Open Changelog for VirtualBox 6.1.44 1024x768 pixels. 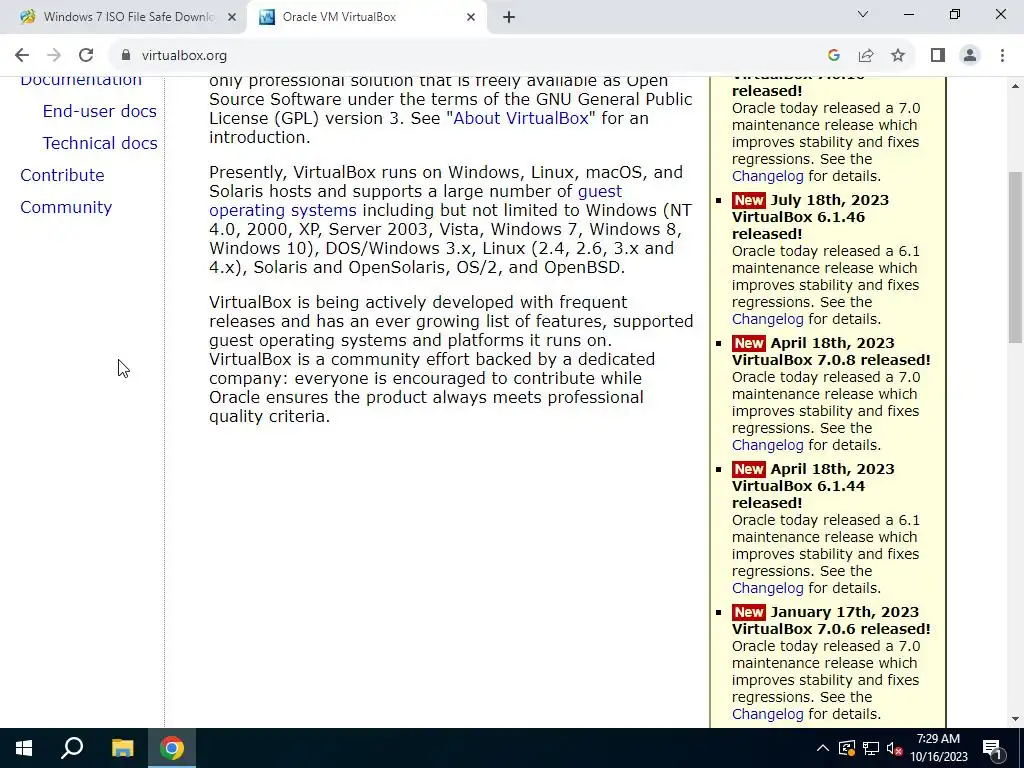(x=767, y=588)
